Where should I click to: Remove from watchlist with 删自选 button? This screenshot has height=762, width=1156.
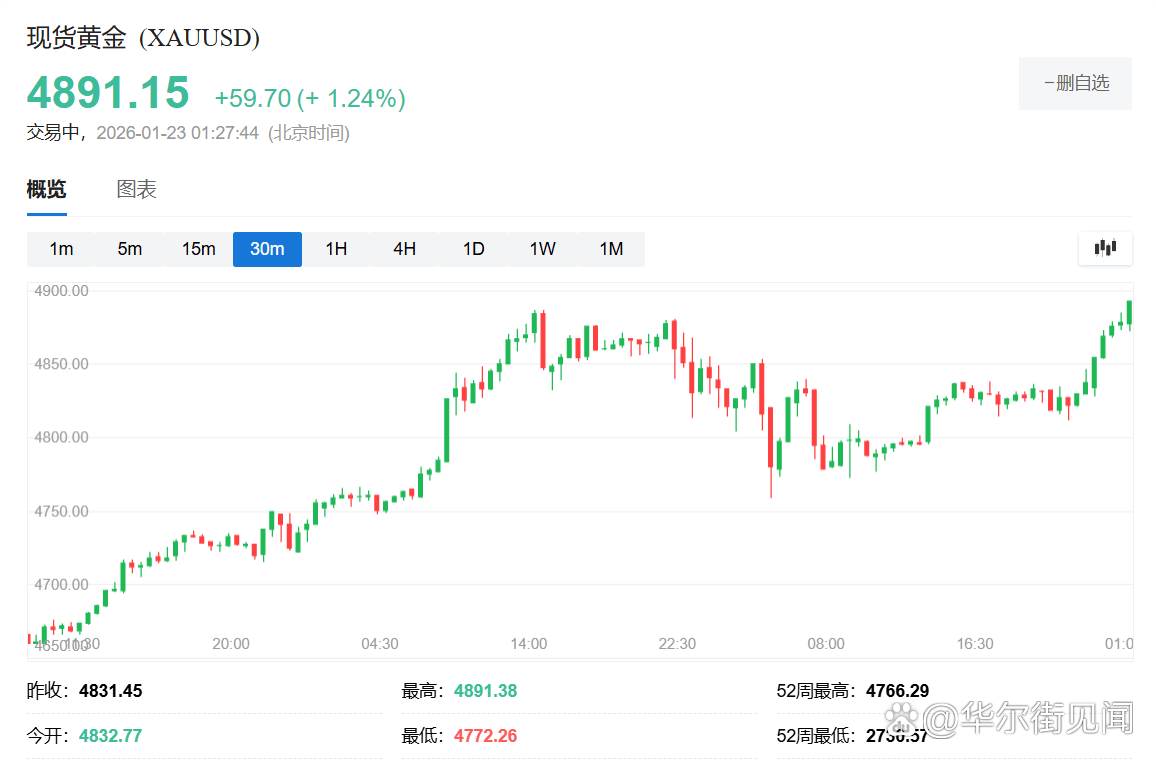1075,83
